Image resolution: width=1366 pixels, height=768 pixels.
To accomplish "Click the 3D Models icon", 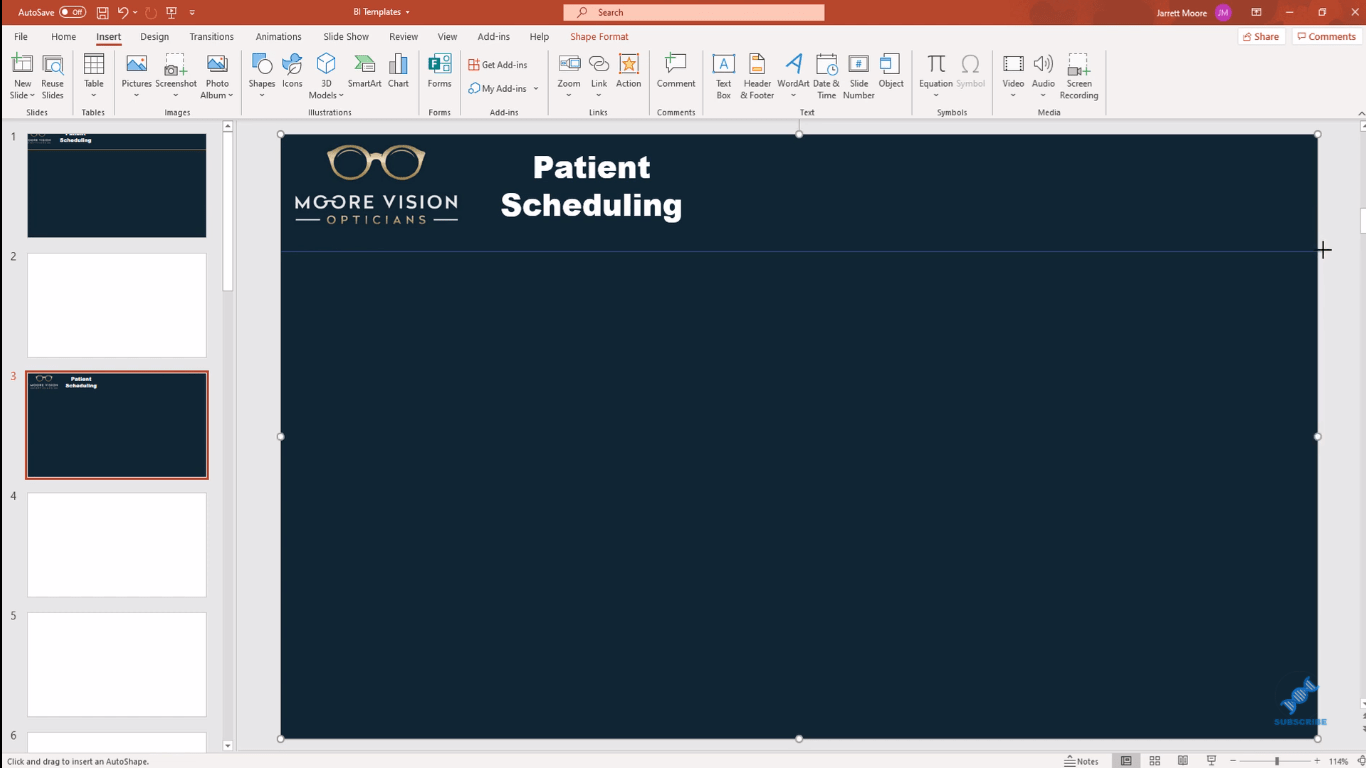I will click(326, 65).
